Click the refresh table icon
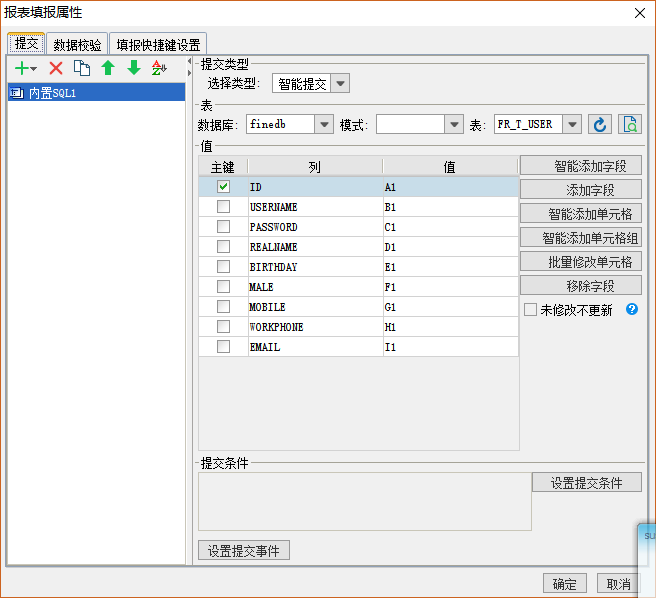The width and height of the screenshot is (656, 598). click(x=600, y=124)
